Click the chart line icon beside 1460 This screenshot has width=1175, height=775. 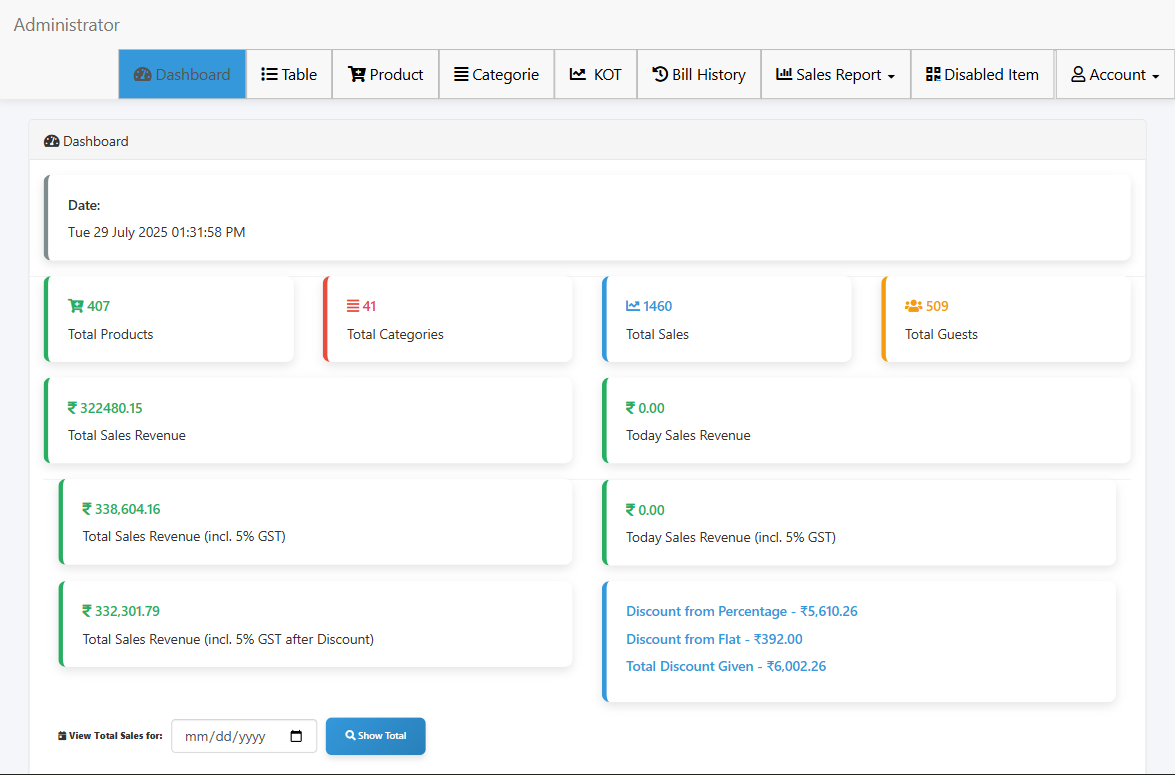click(633, 306)
